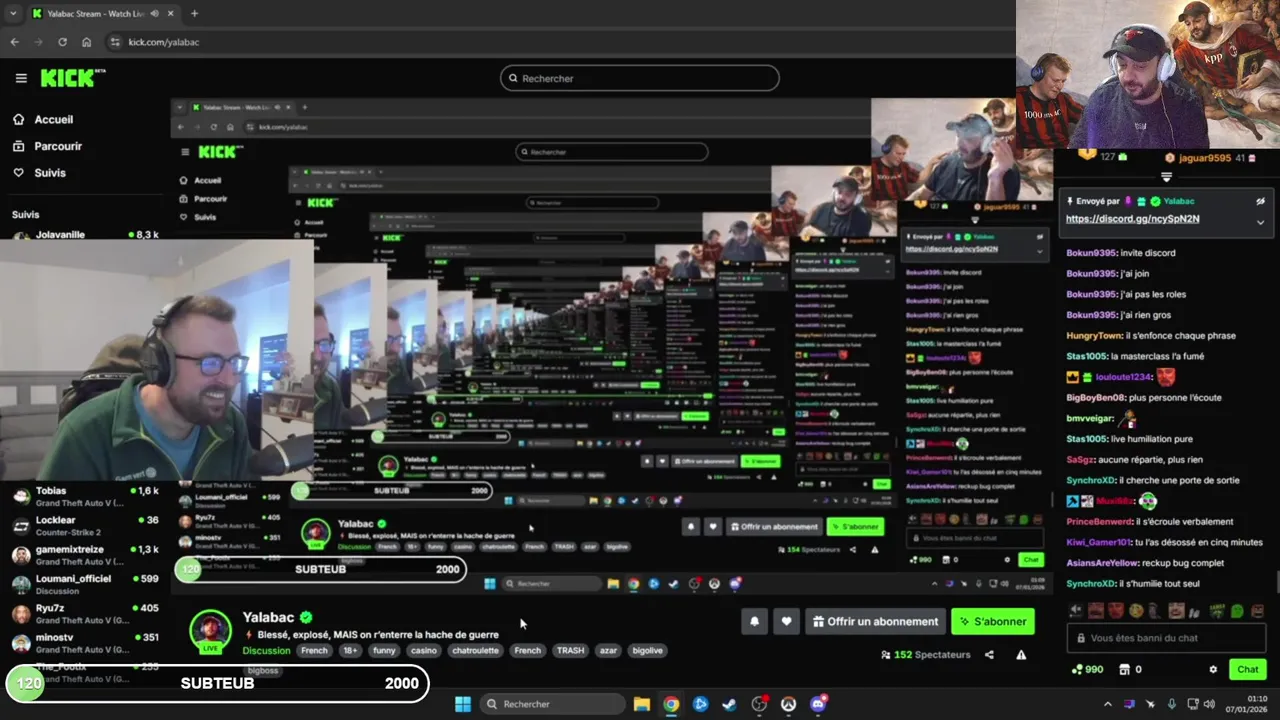Screen dimensions: 1280x720
Task: Open chat settings gear icon
Action: [1213, 670]
